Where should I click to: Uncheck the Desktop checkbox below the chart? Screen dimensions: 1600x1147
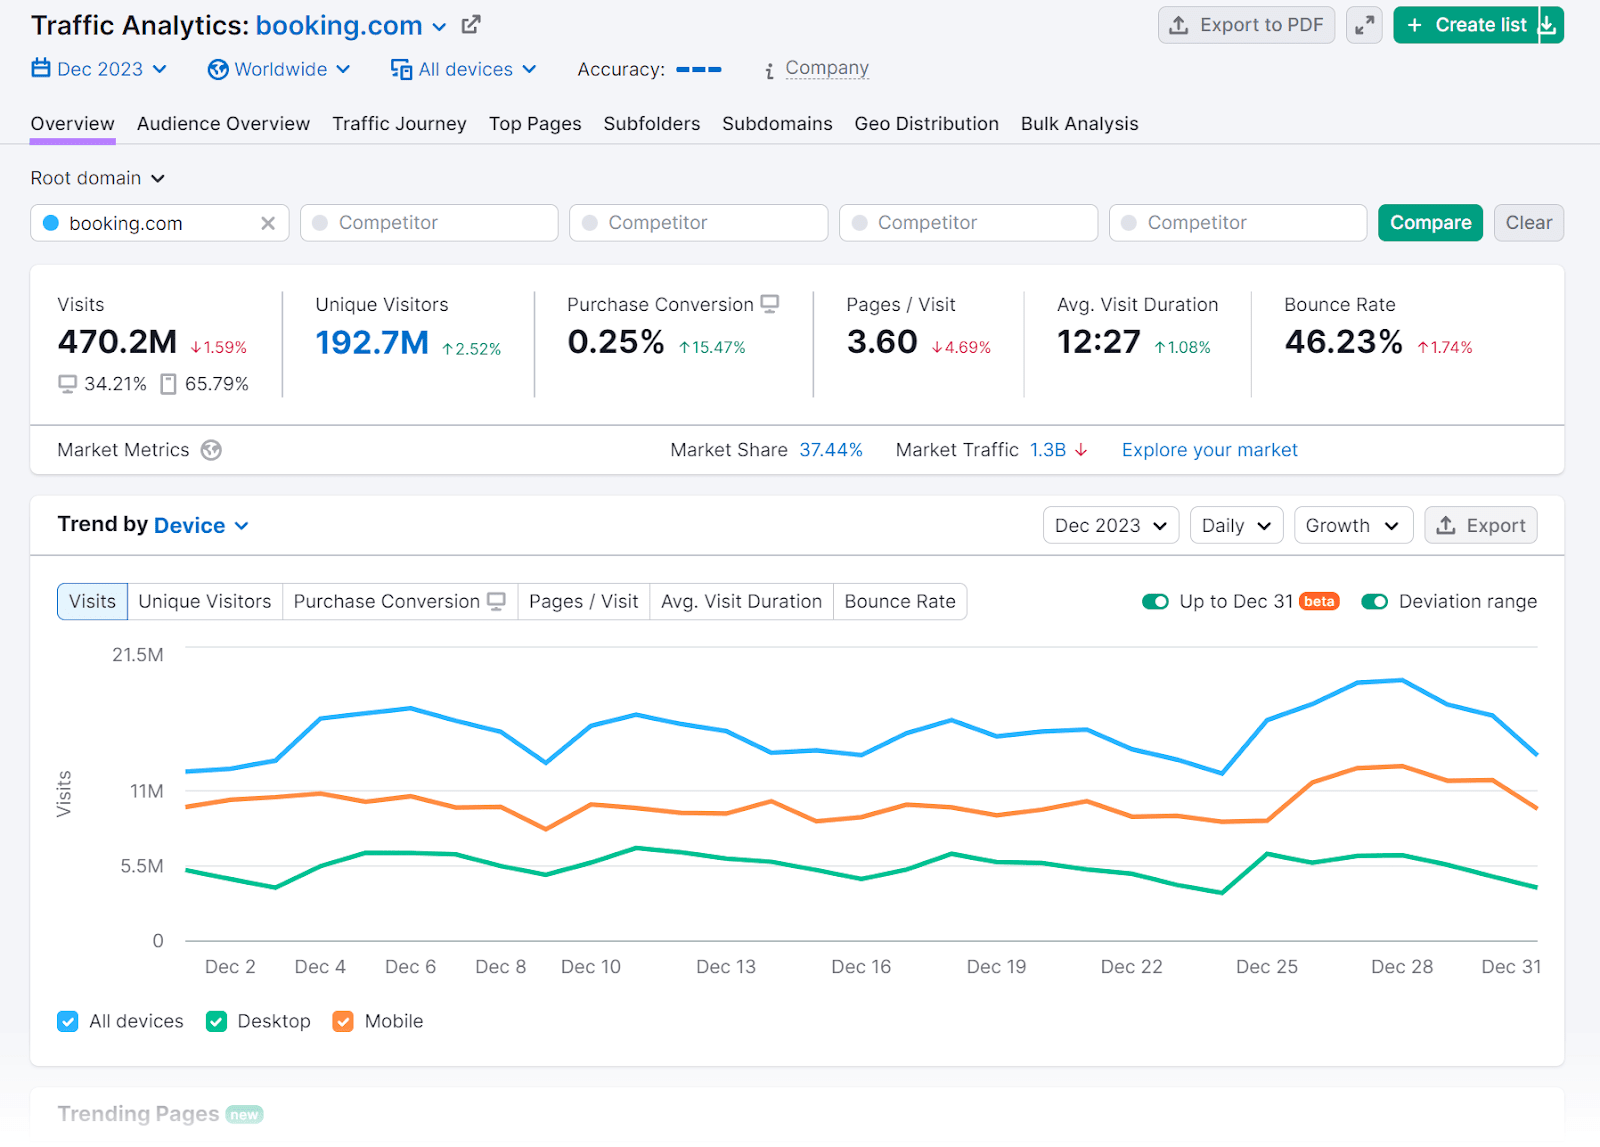216,1021
